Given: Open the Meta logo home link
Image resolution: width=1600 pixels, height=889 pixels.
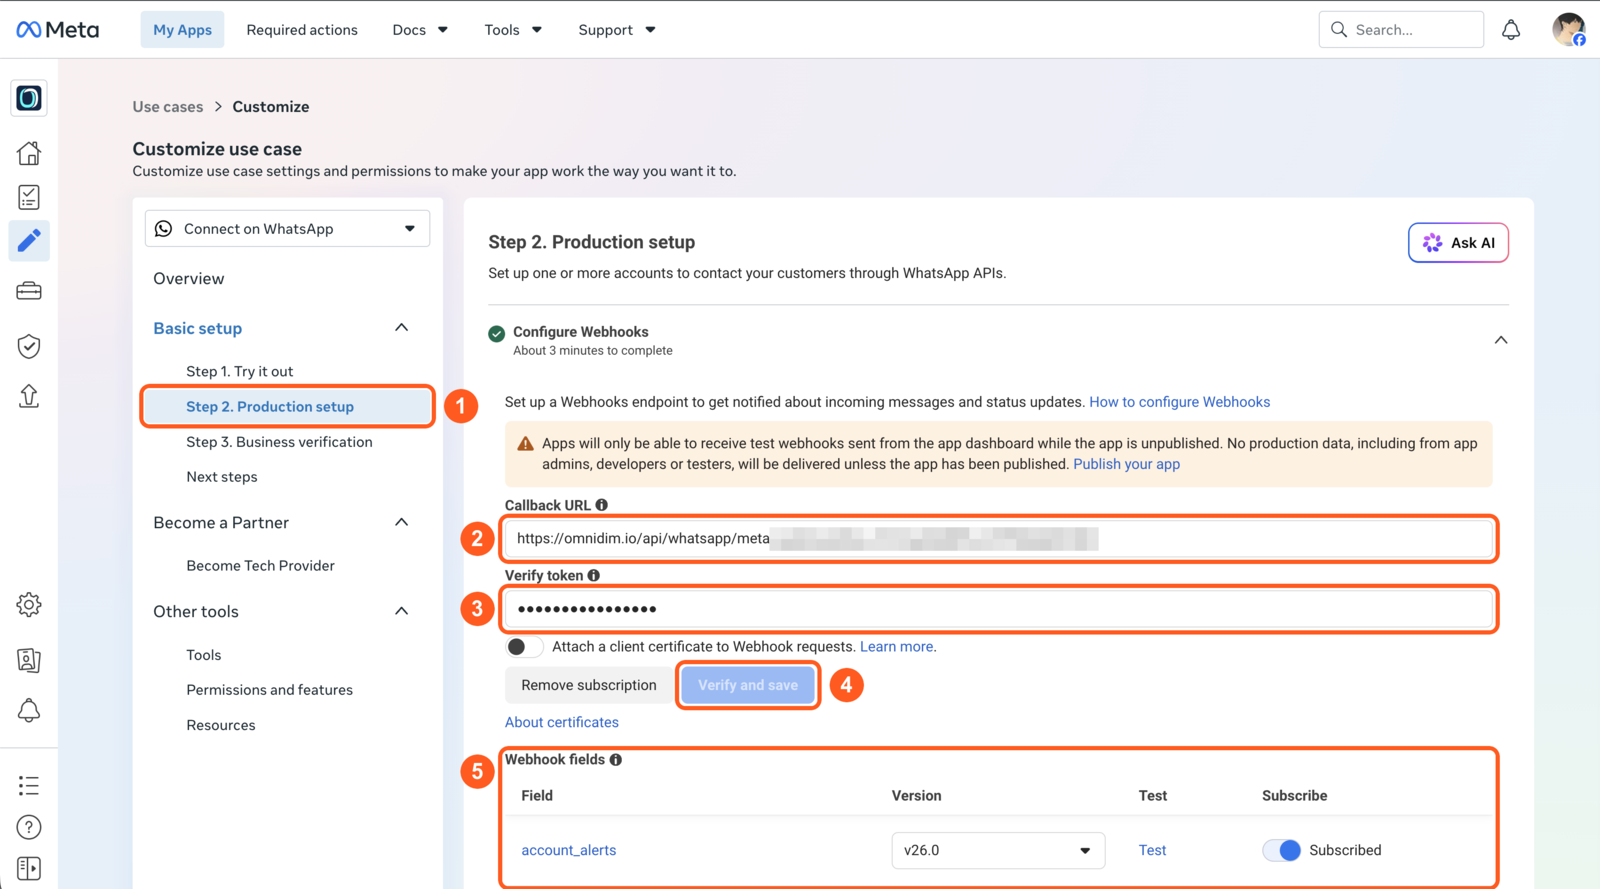Looking at the screenshot, I should [x=58, y=30].
